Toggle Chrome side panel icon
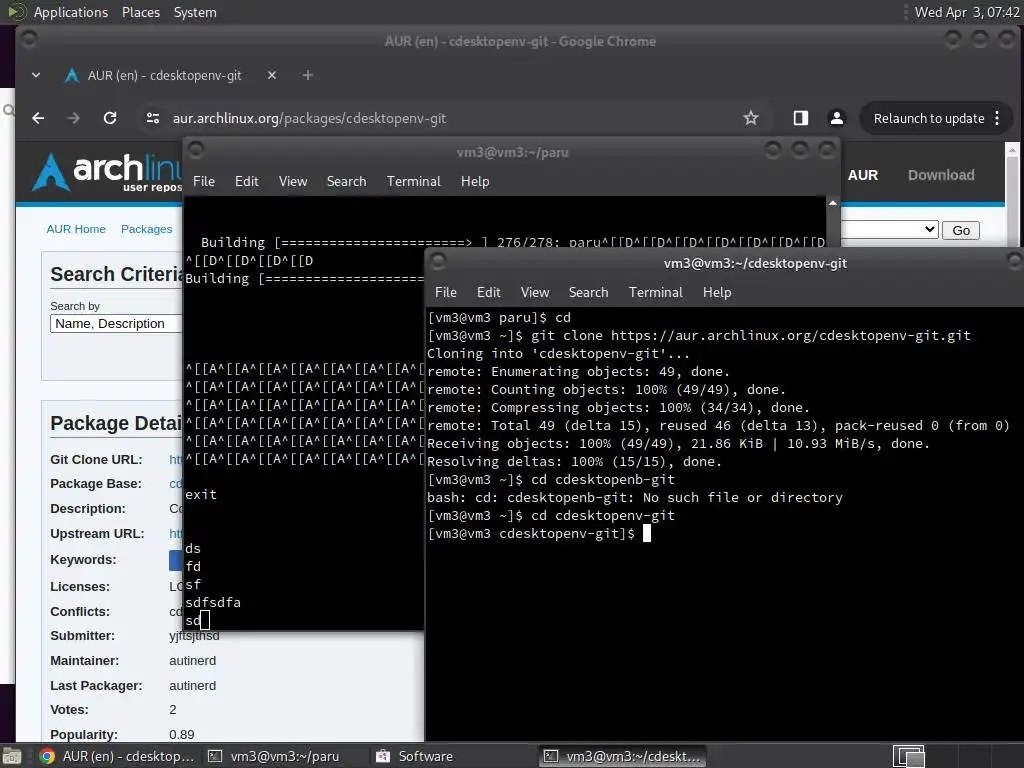The height and width of the screenshot is (768, 1024). [x=801, y=118]
